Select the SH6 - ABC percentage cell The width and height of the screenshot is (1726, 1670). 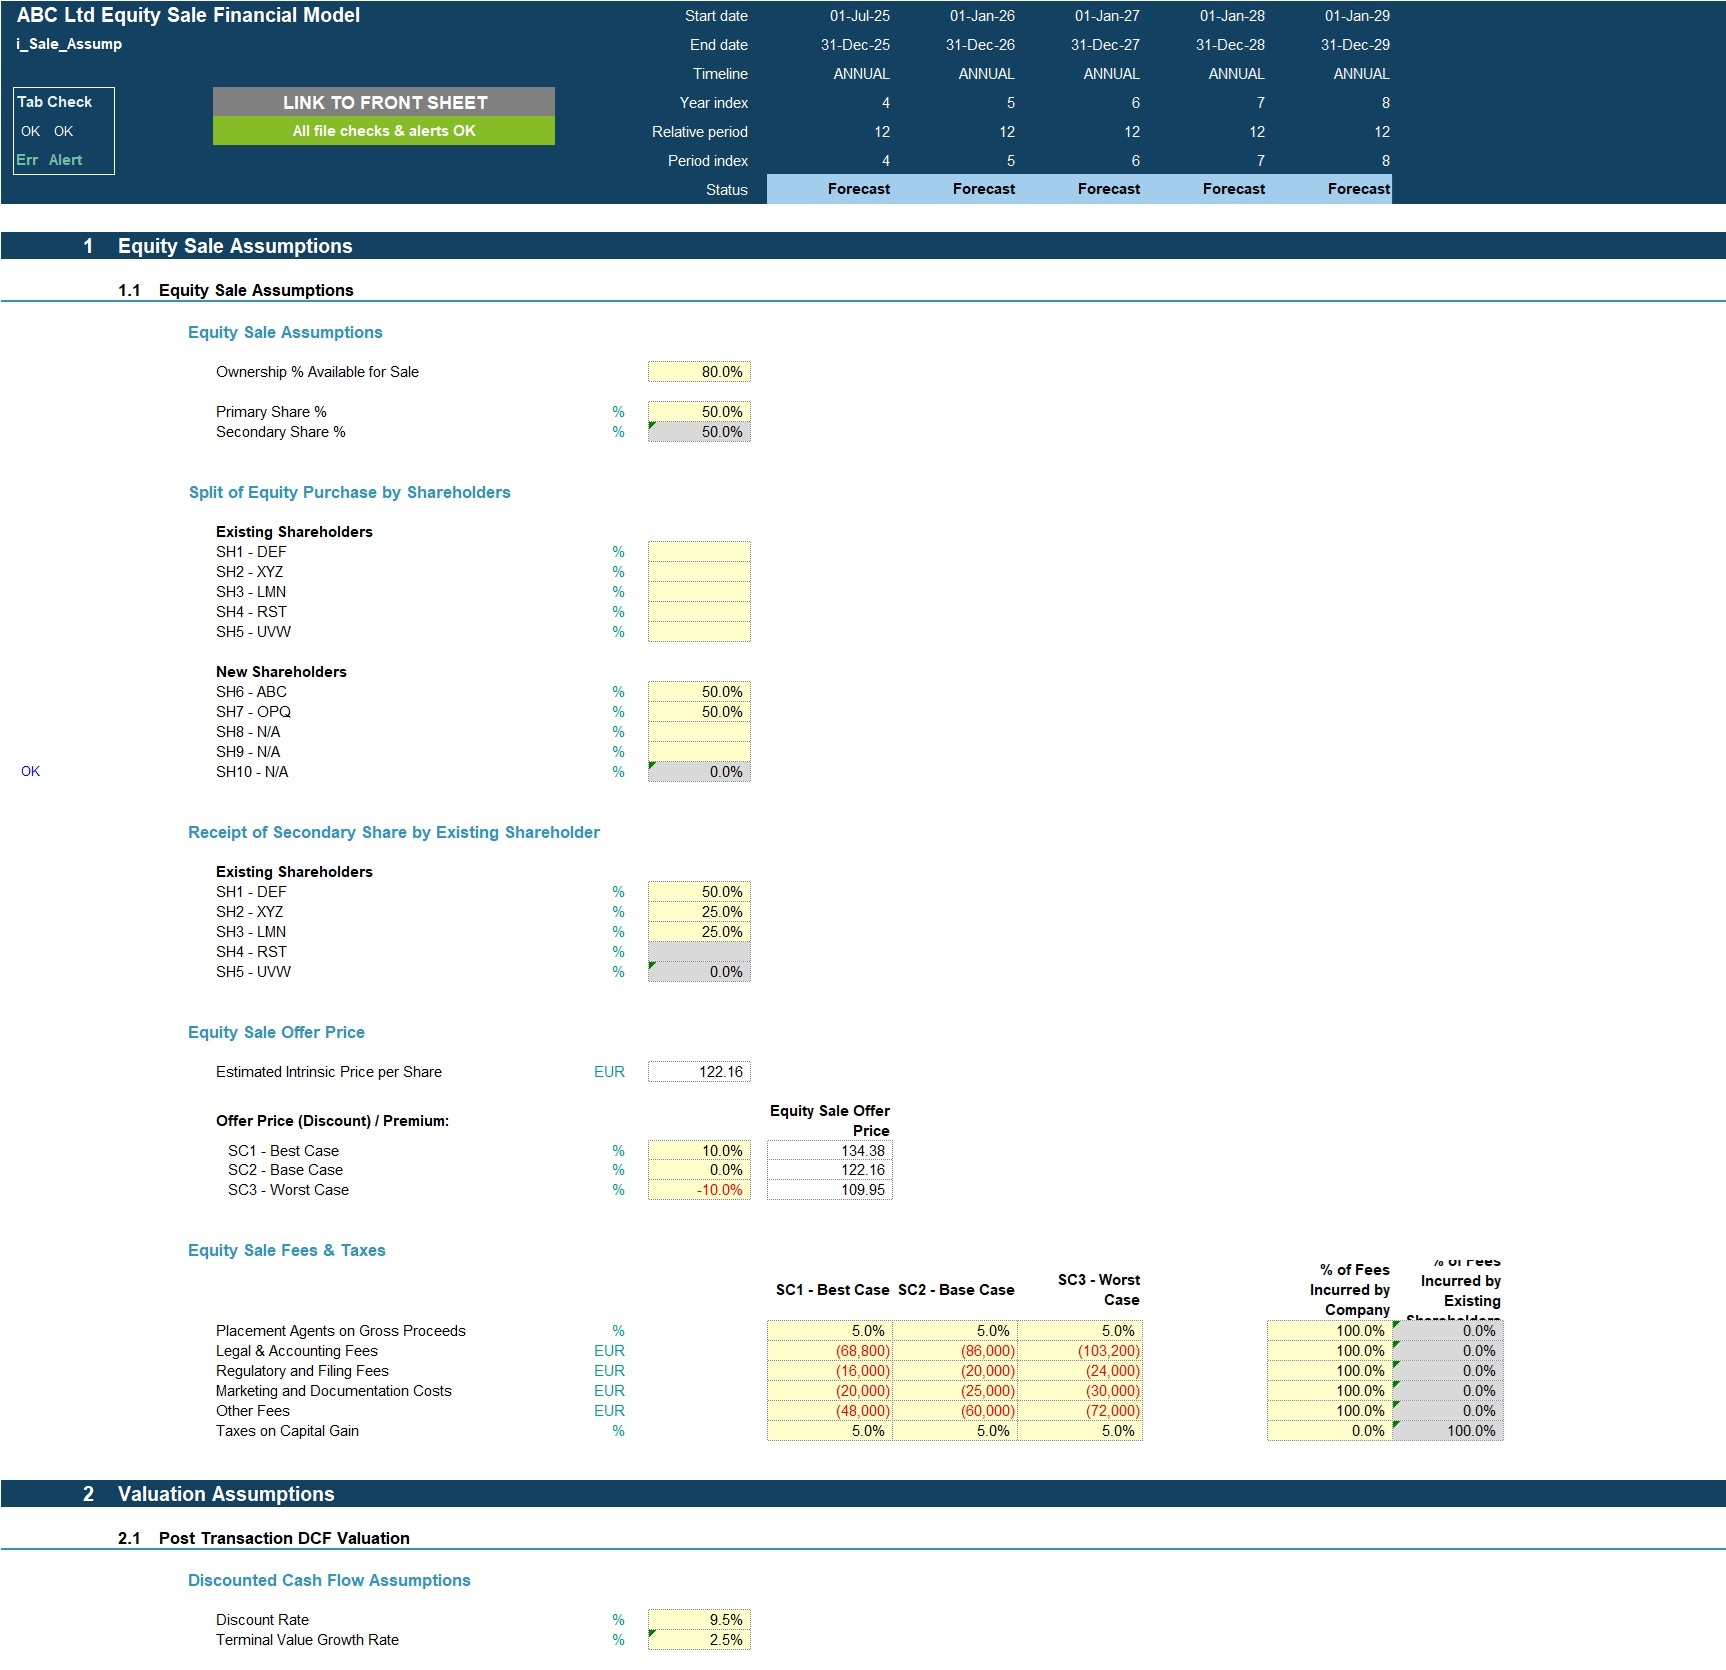698,691
